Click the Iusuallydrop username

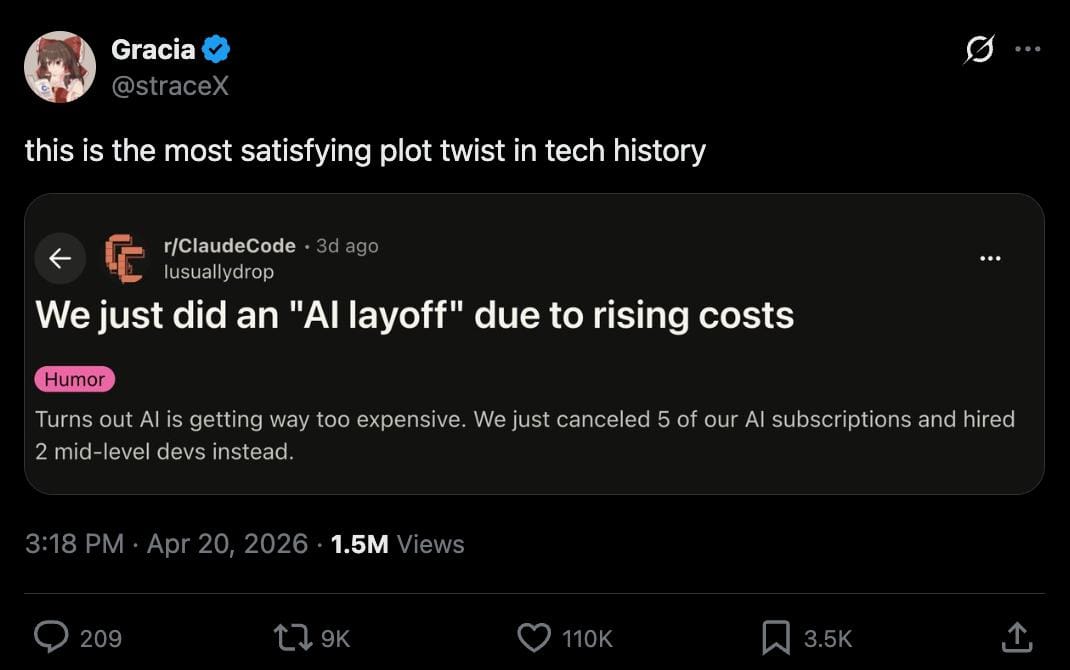218,271
